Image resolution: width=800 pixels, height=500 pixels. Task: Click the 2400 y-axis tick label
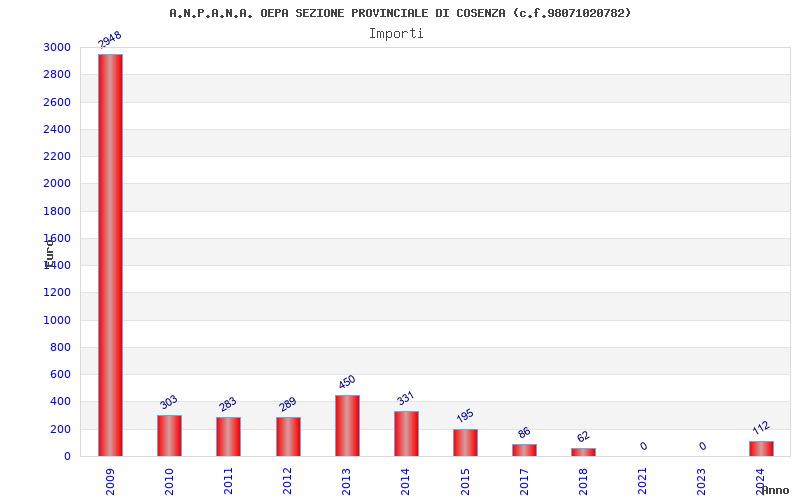click(57, 129)
